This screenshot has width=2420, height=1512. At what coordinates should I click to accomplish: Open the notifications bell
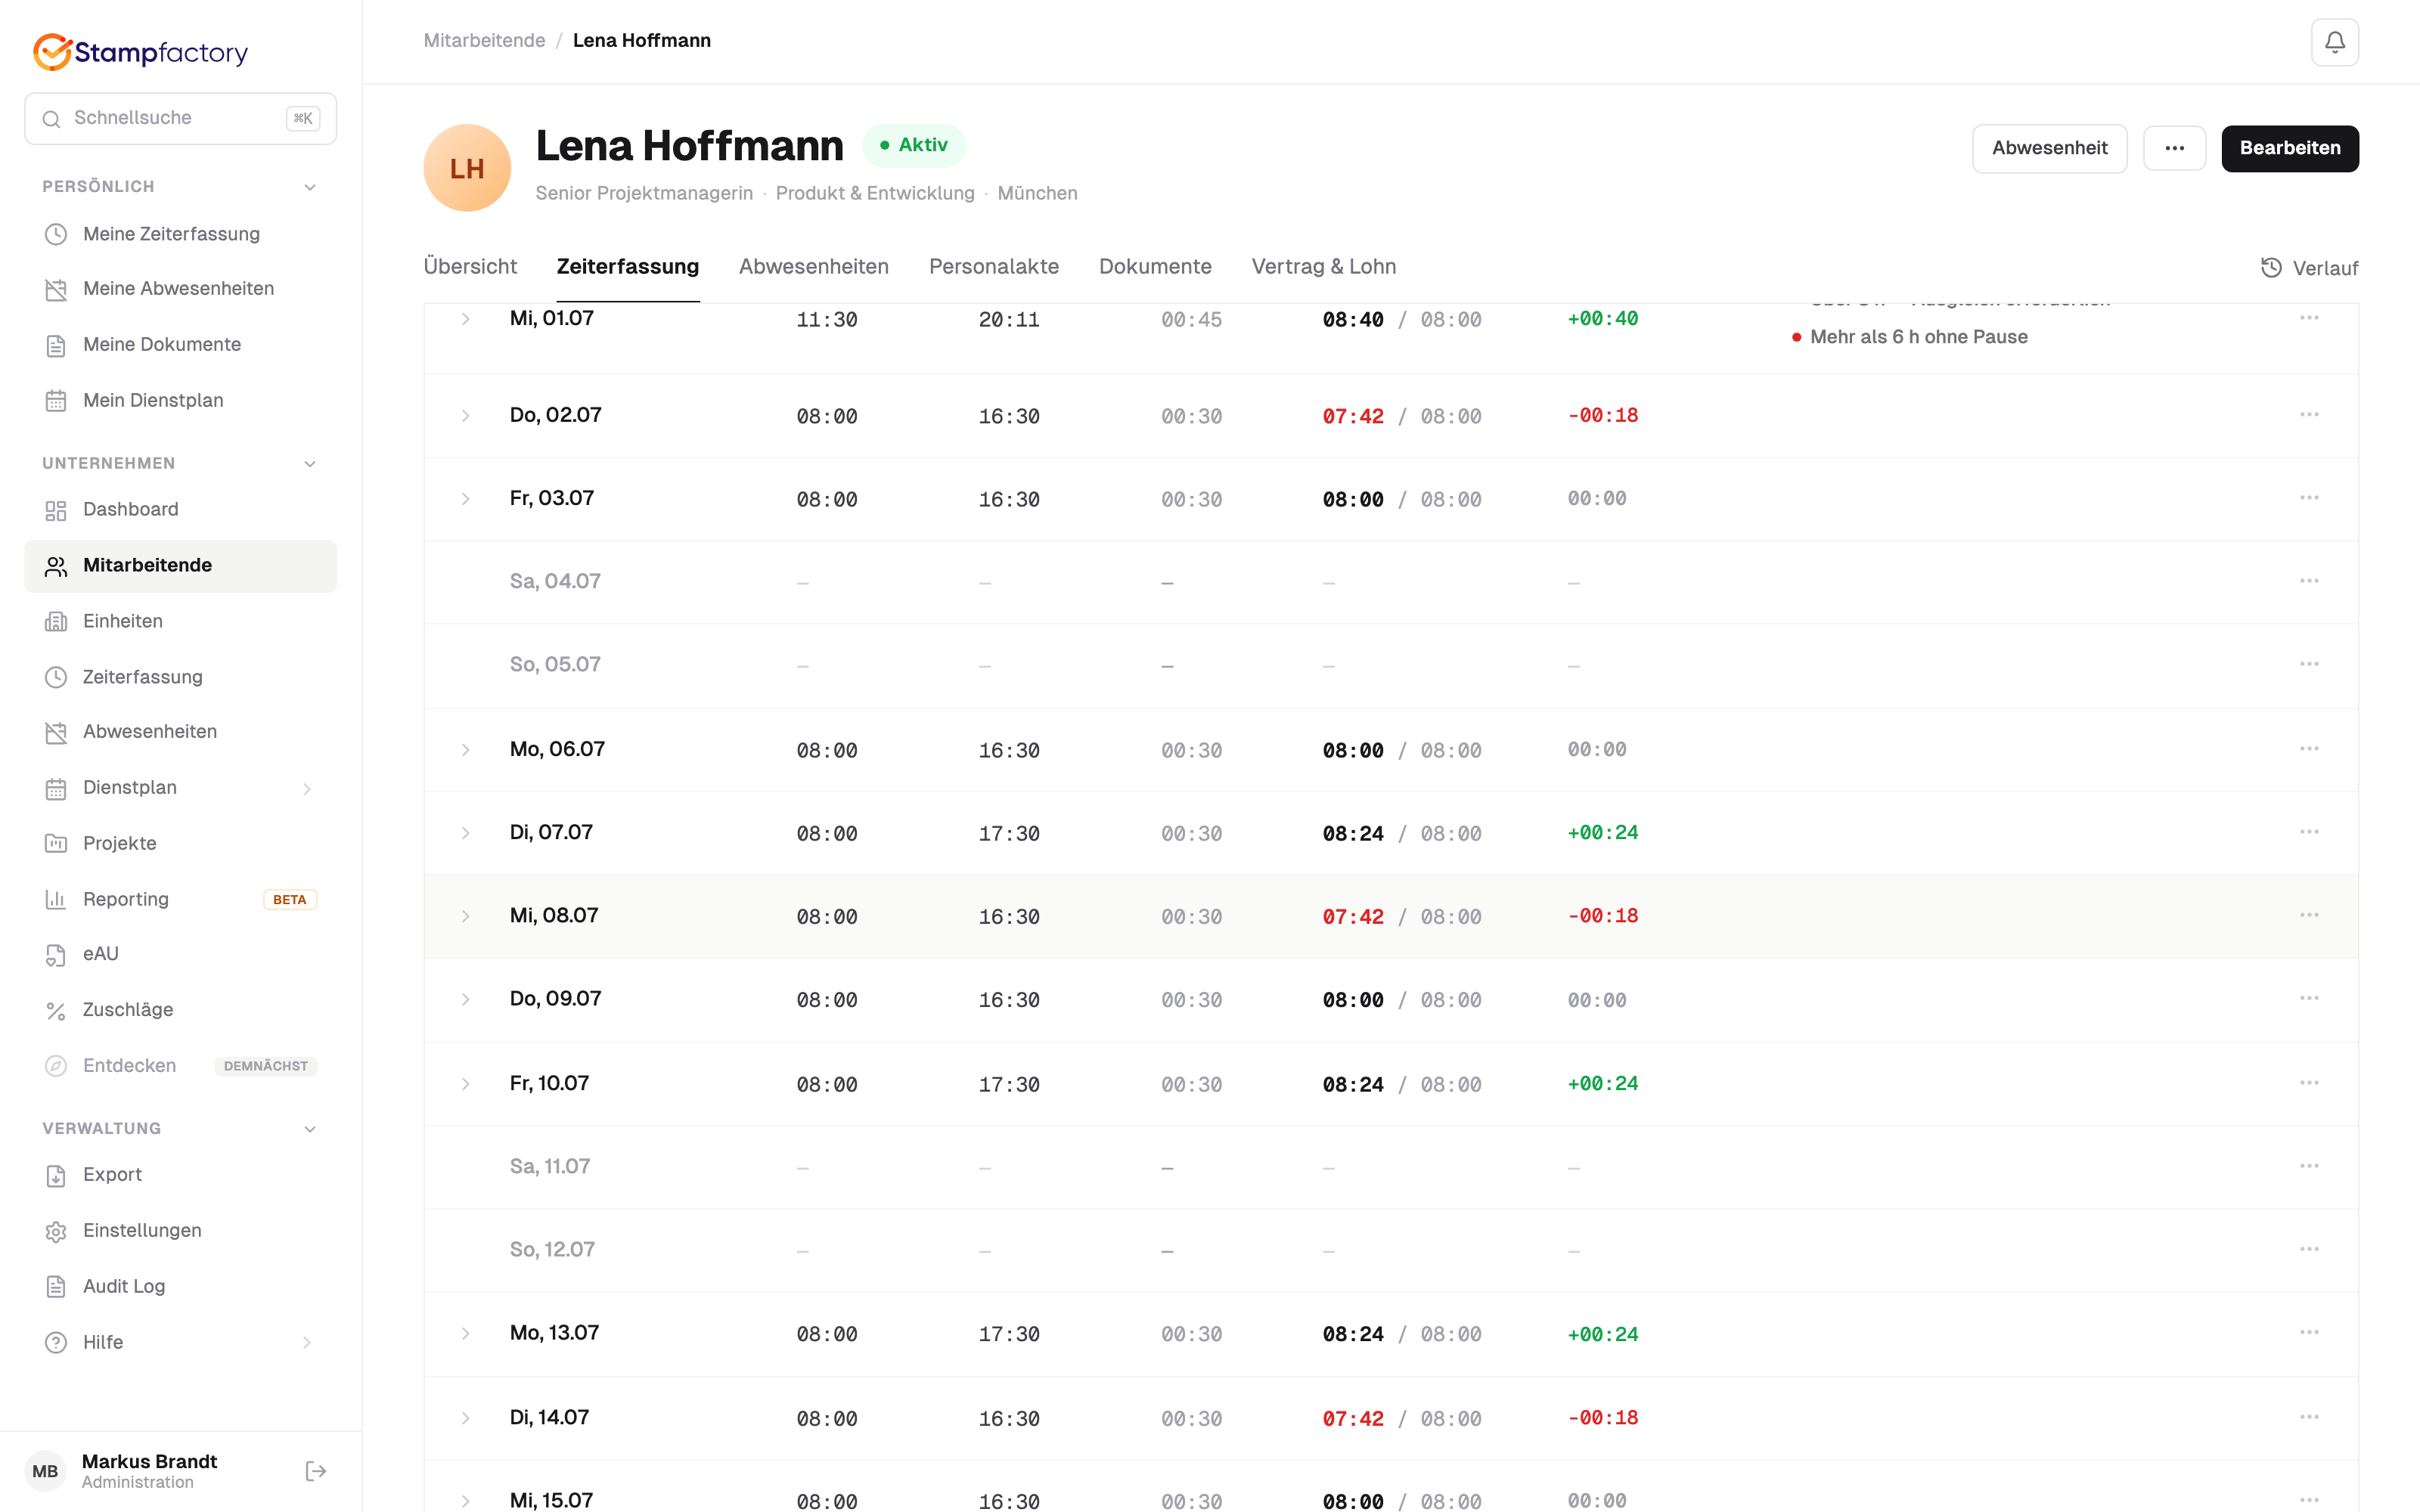coord(2334,42)
